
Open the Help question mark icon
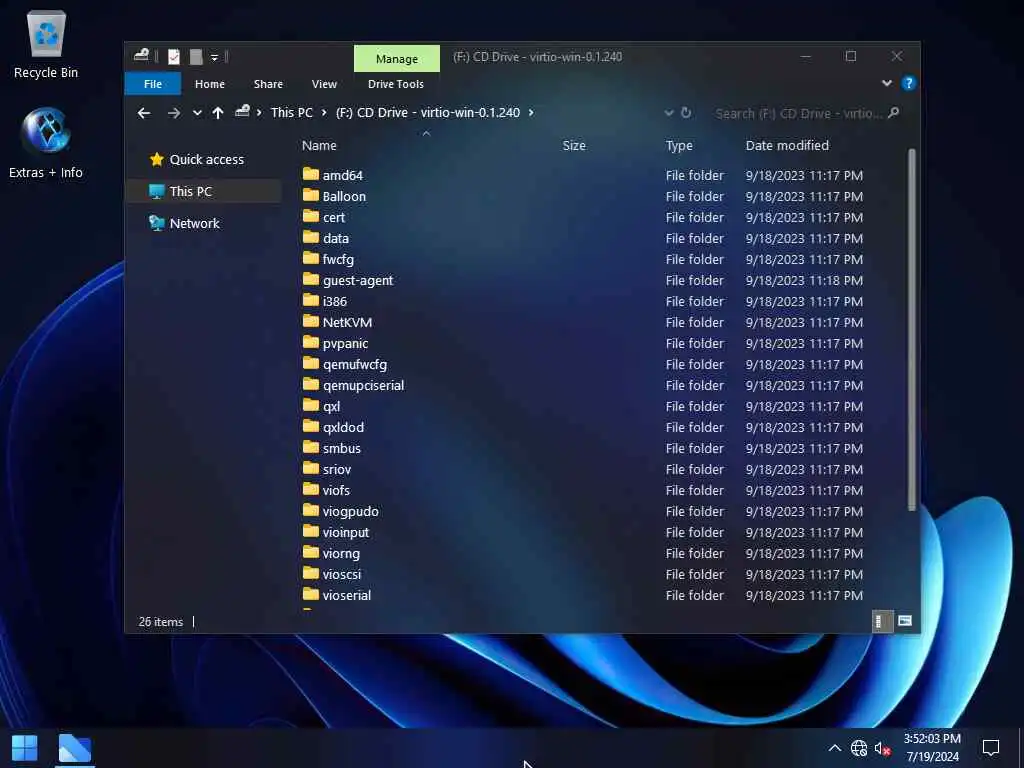(x=908, y=83)
